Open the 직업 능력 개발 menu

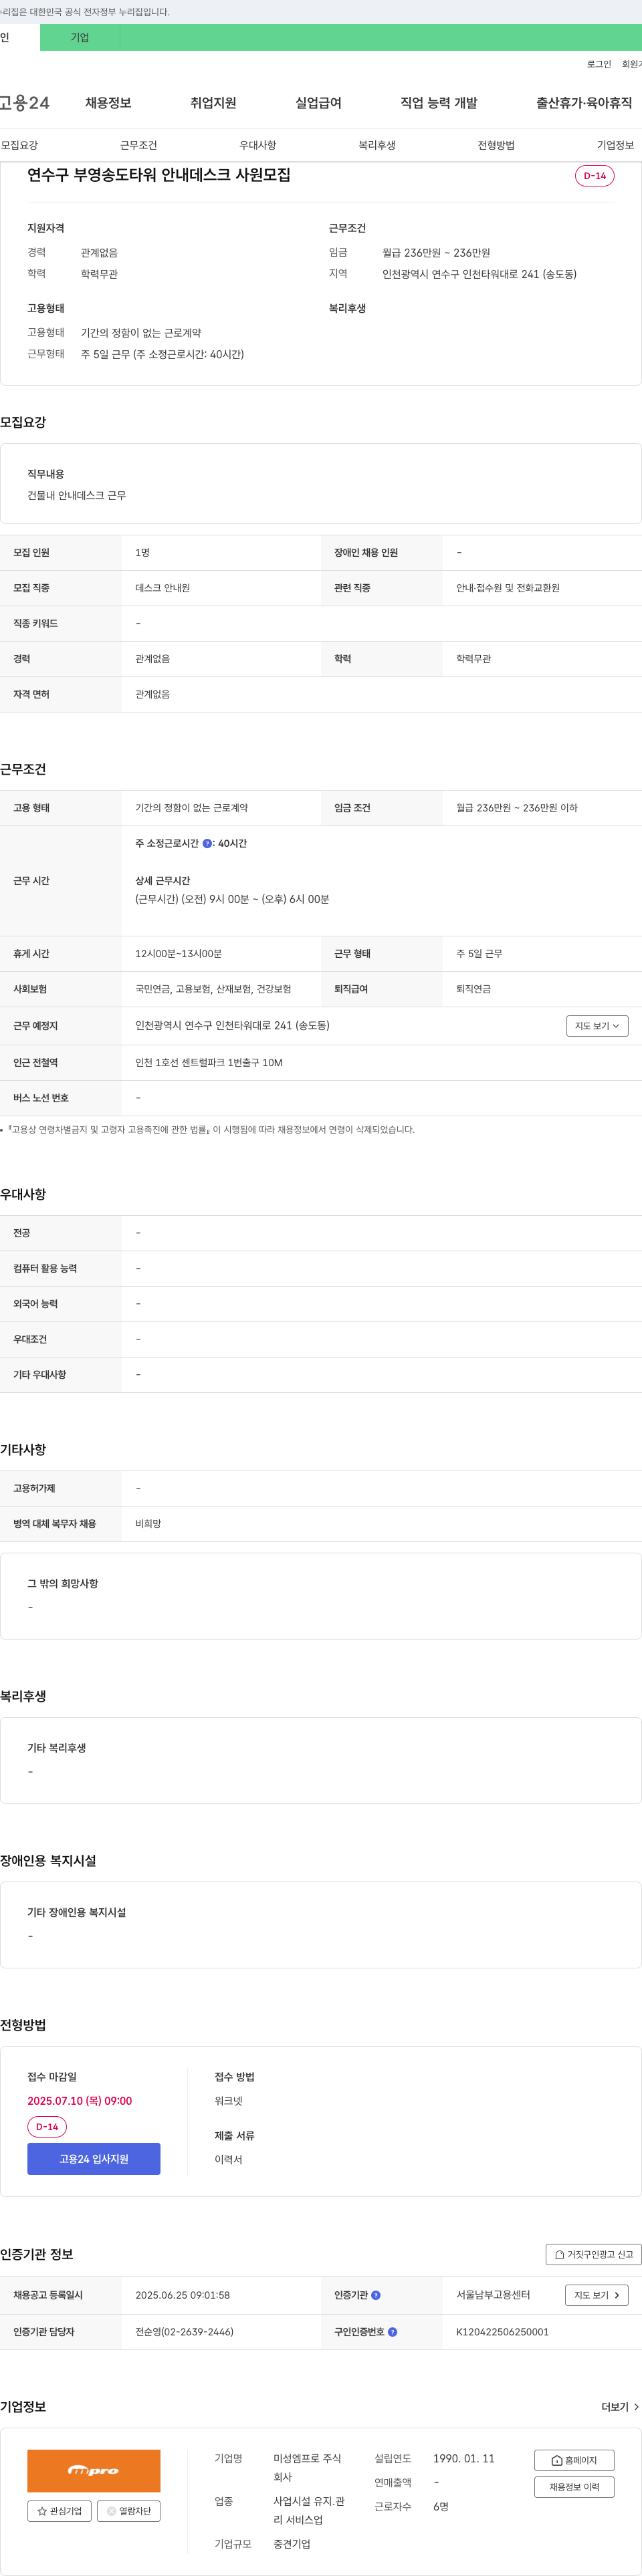(439, 103)
